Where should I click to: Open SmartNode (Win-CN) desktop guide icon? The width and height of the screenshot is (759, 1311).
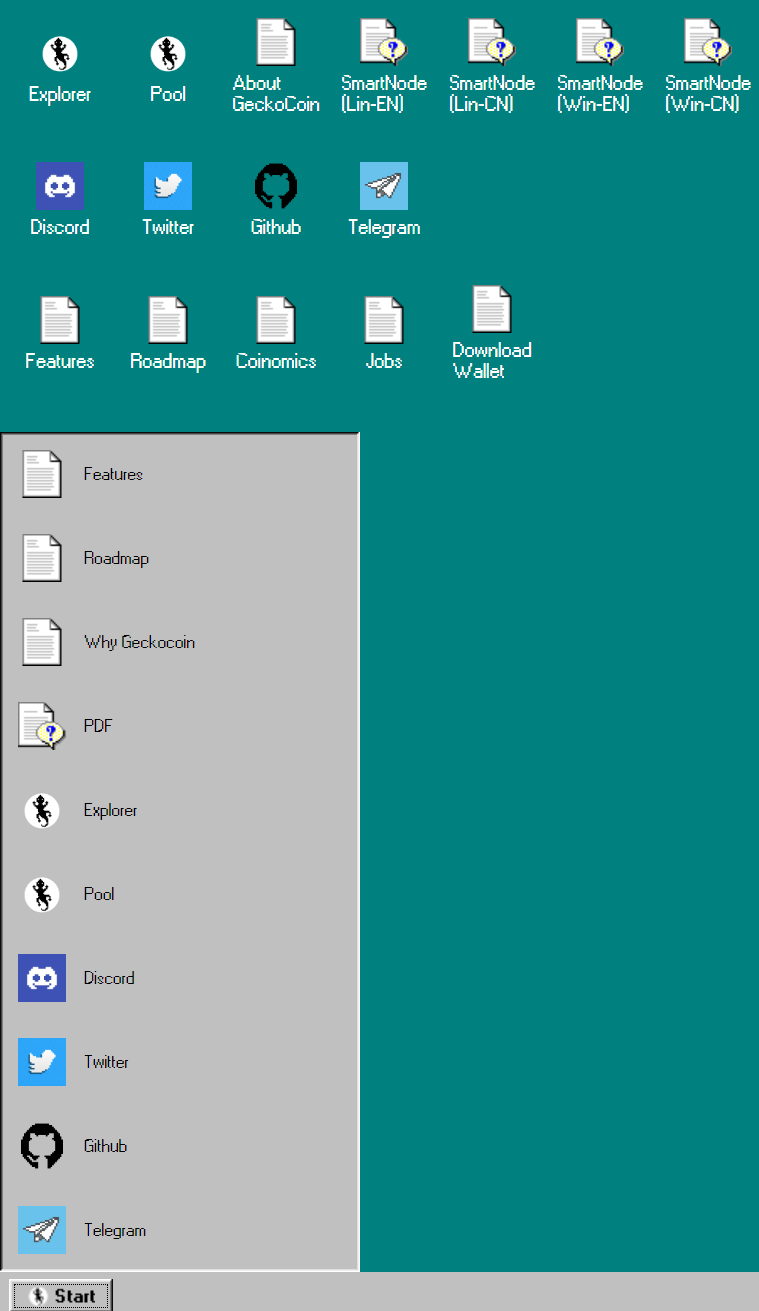coord(708,43)
